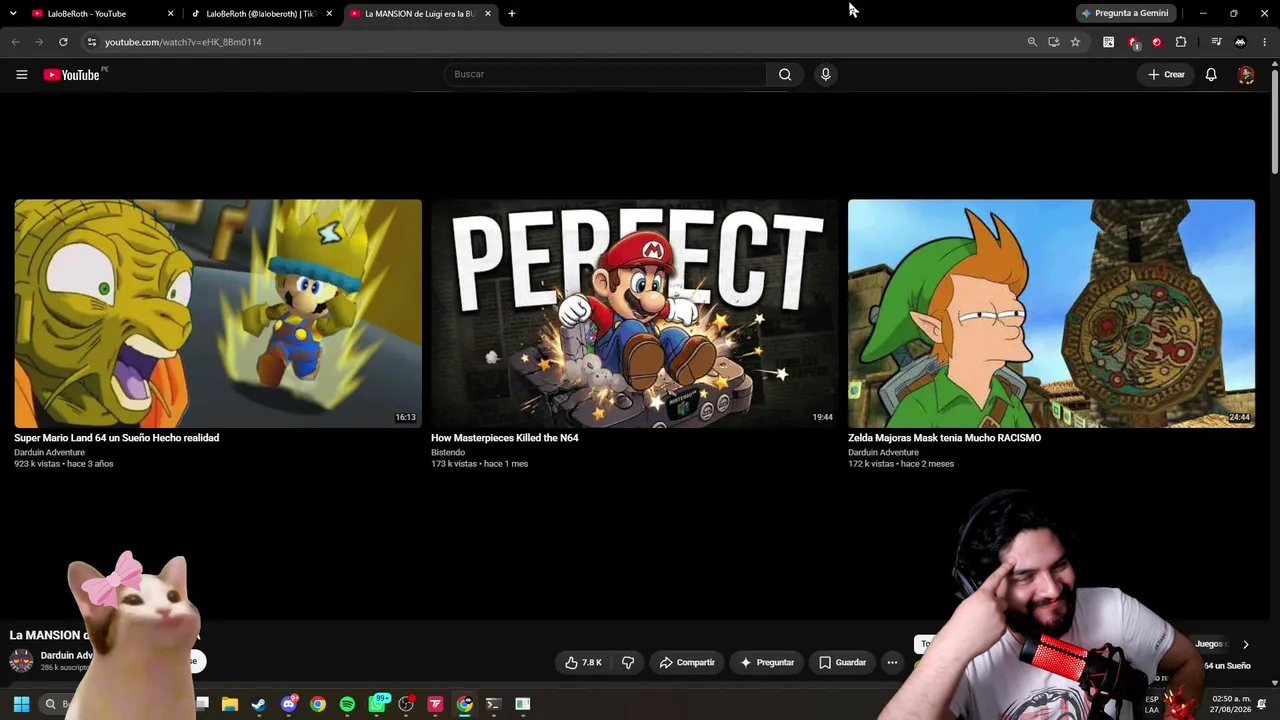
Task: Open Chrome zoom magnifier in address bar
Action: click(x=1032, y=42)
